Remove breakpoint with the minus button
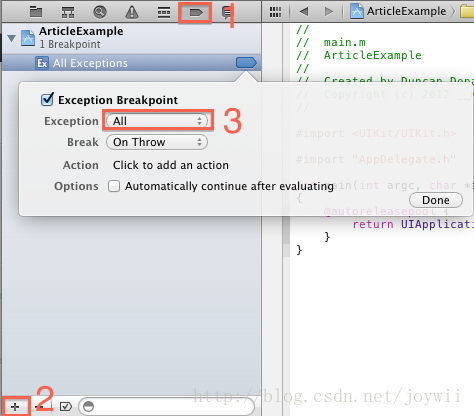The height and width of the screenshot is (416, 474). click(x=39, y=407)
